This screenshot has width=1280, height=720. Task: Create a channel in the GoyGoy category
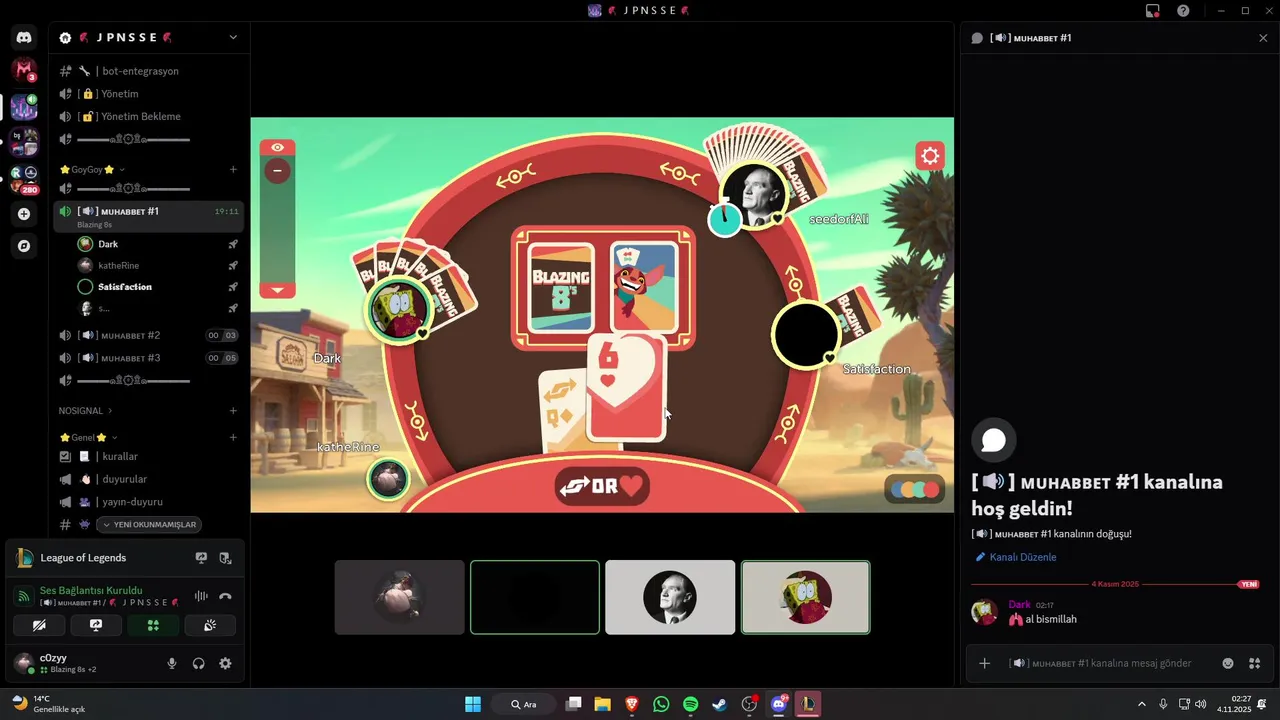[233, 169]
